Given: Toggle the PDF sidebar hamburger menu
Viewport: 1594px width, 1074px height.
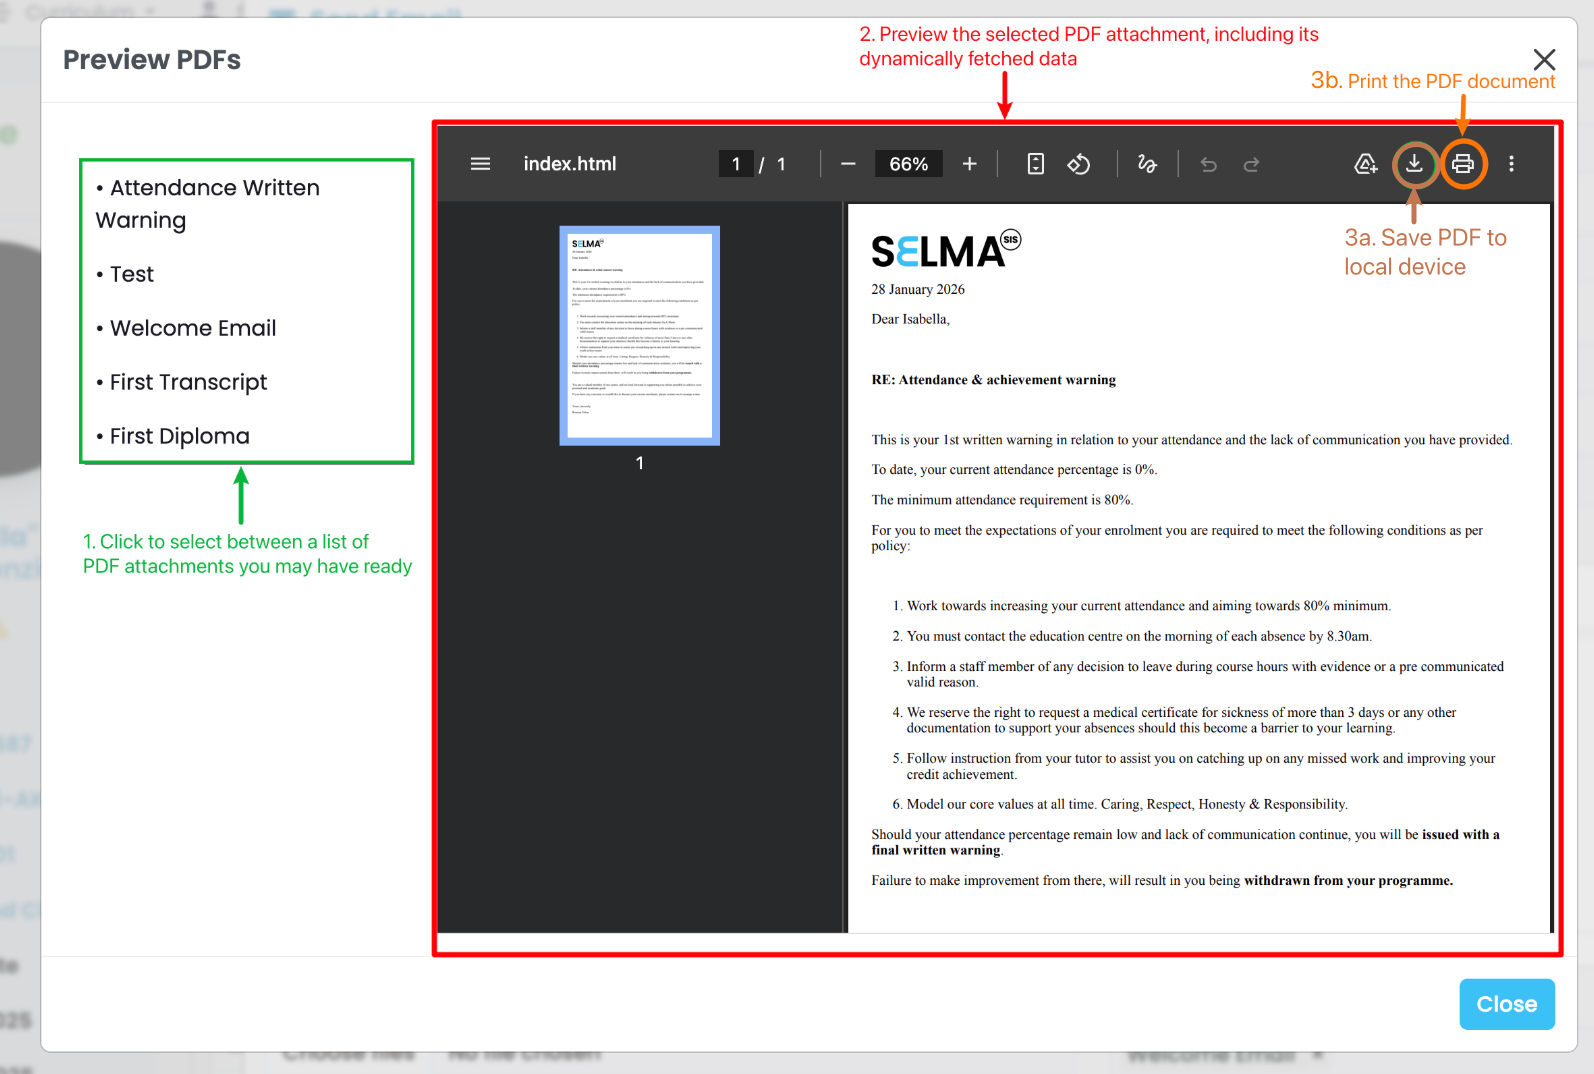Looking at the screenshot, I should [x=480, y=164].
